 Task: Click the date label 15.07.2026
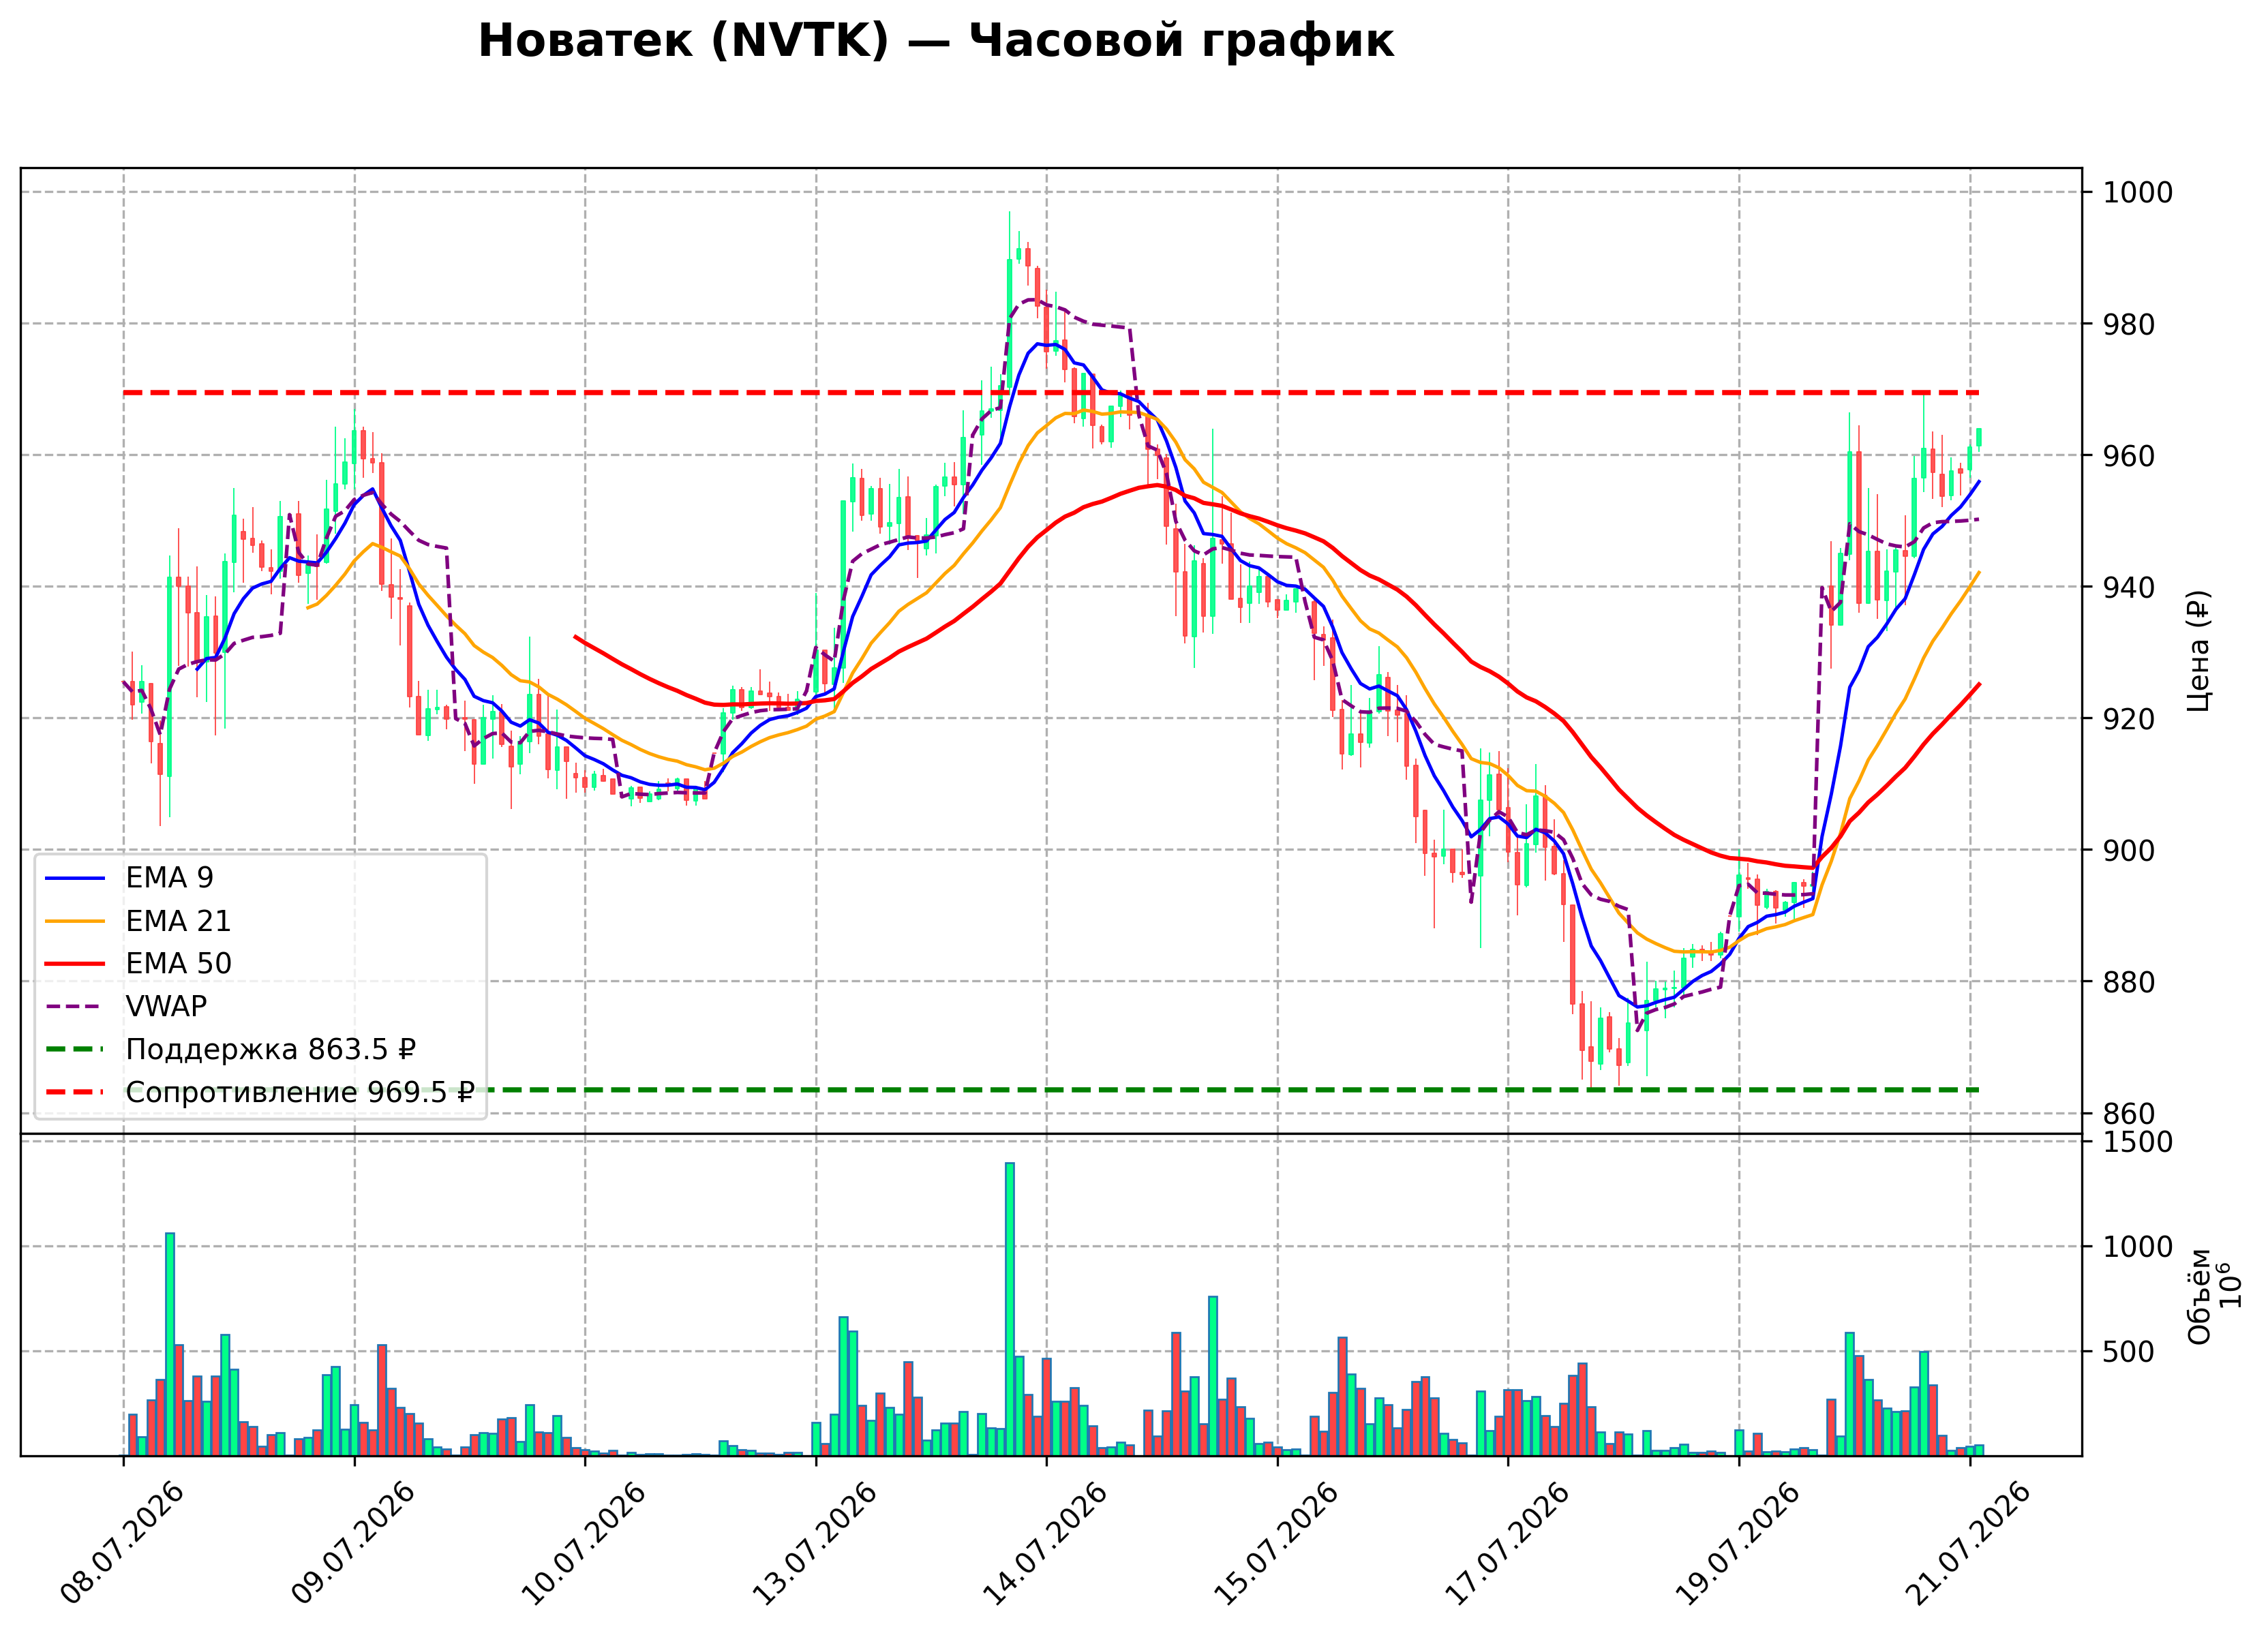(1276, 1544)
